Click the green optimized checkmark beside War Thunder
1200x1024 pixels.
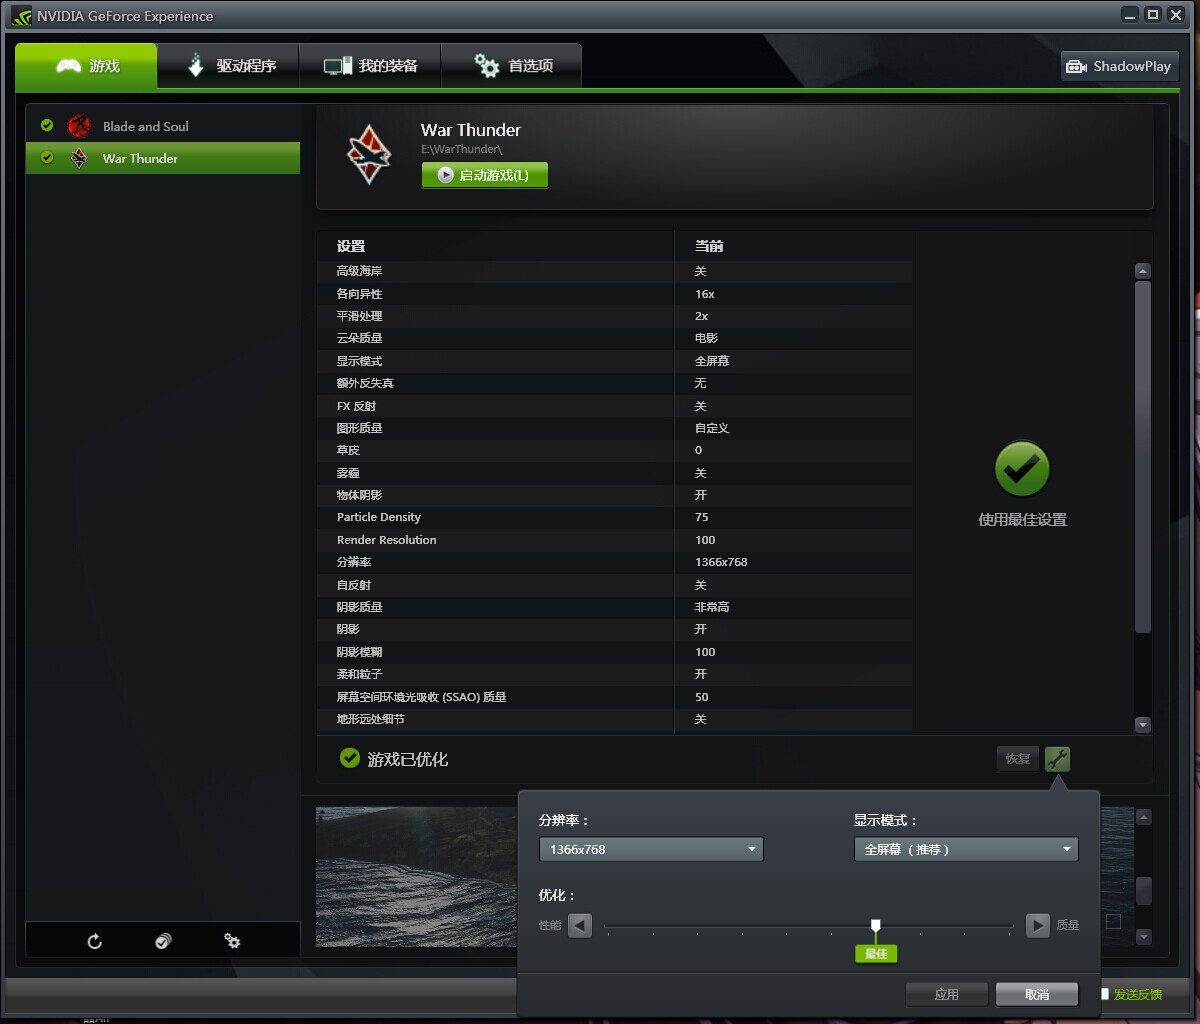47,157
